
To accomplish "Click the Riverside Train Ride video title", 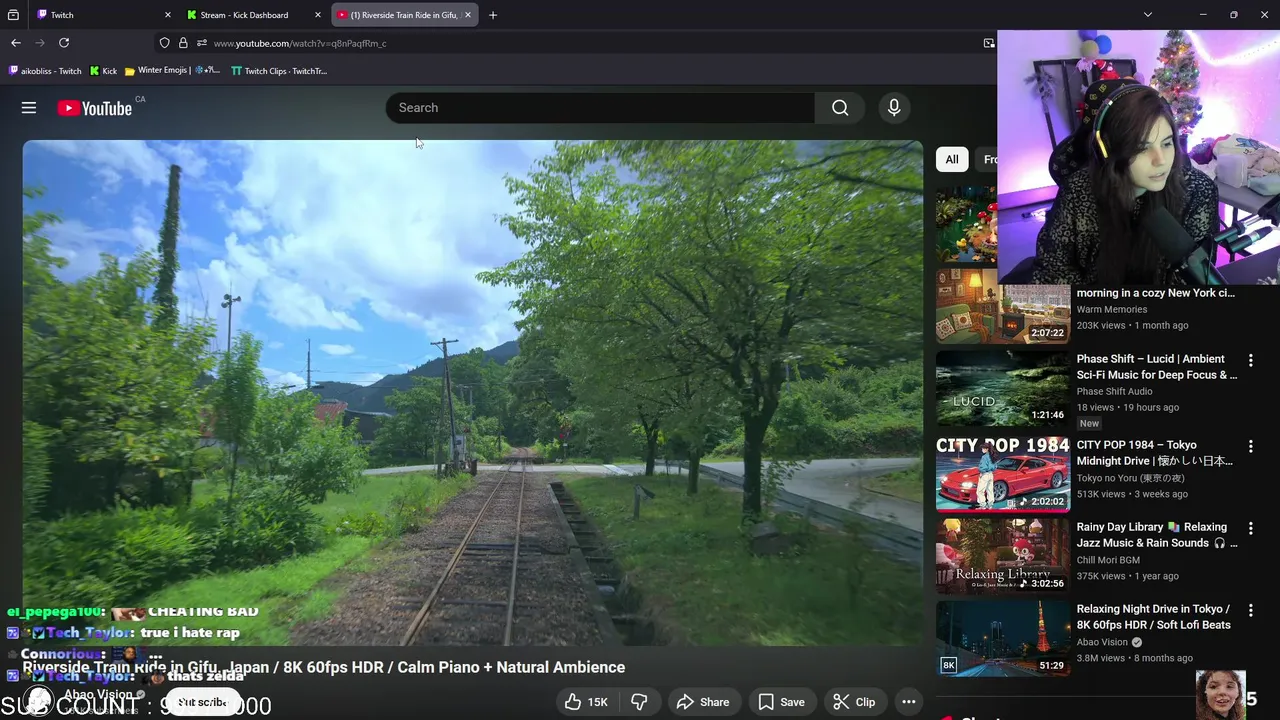I will pos(323,667).
